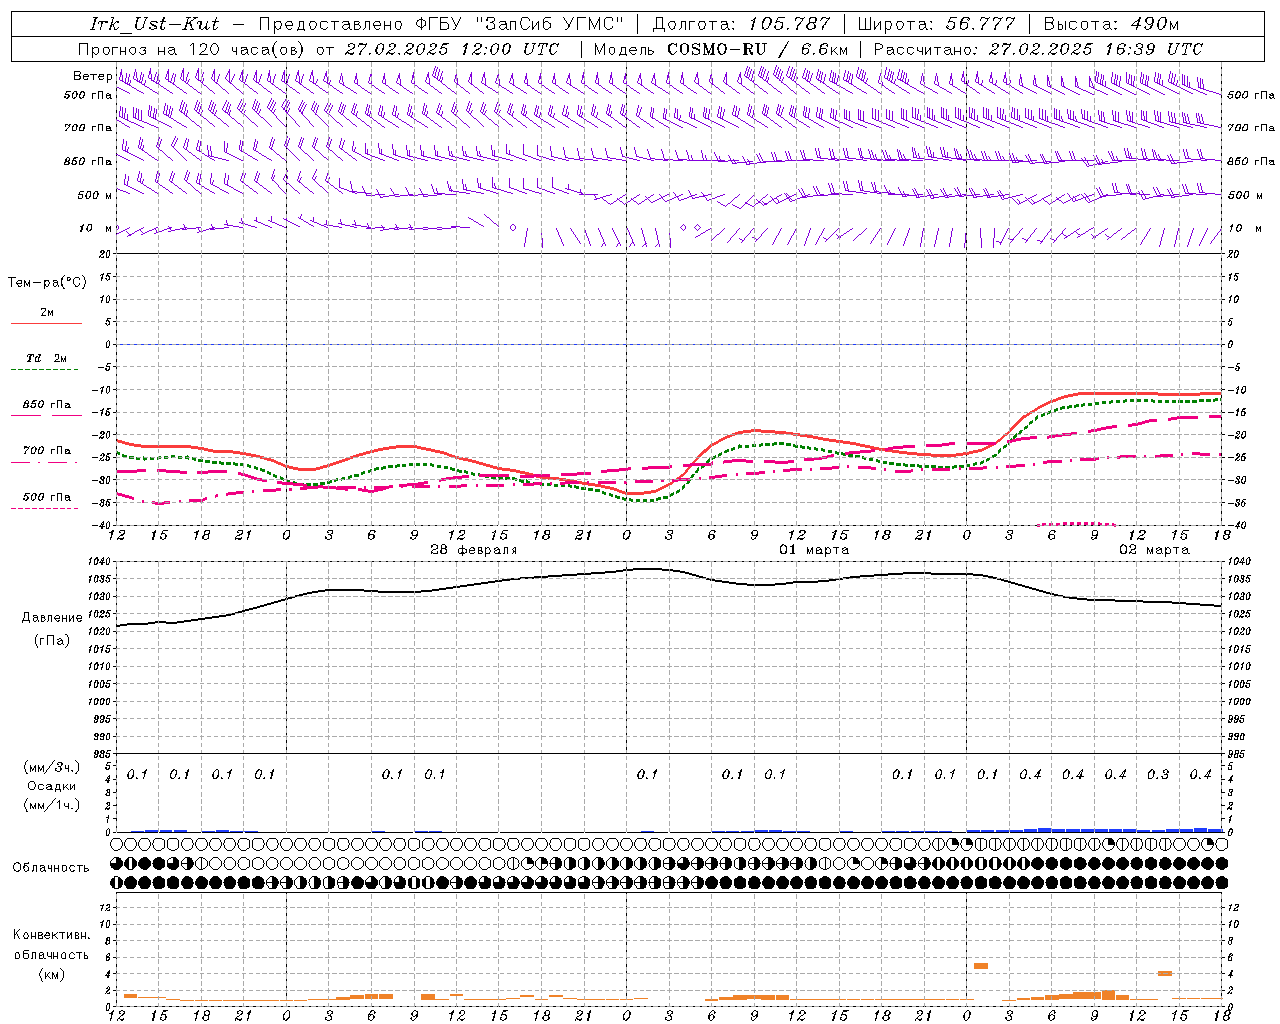Viewport: 1280px width, 1024px height.
Task: Click the (гПа) unit label under Давление
Action: (x=52, y=641)
